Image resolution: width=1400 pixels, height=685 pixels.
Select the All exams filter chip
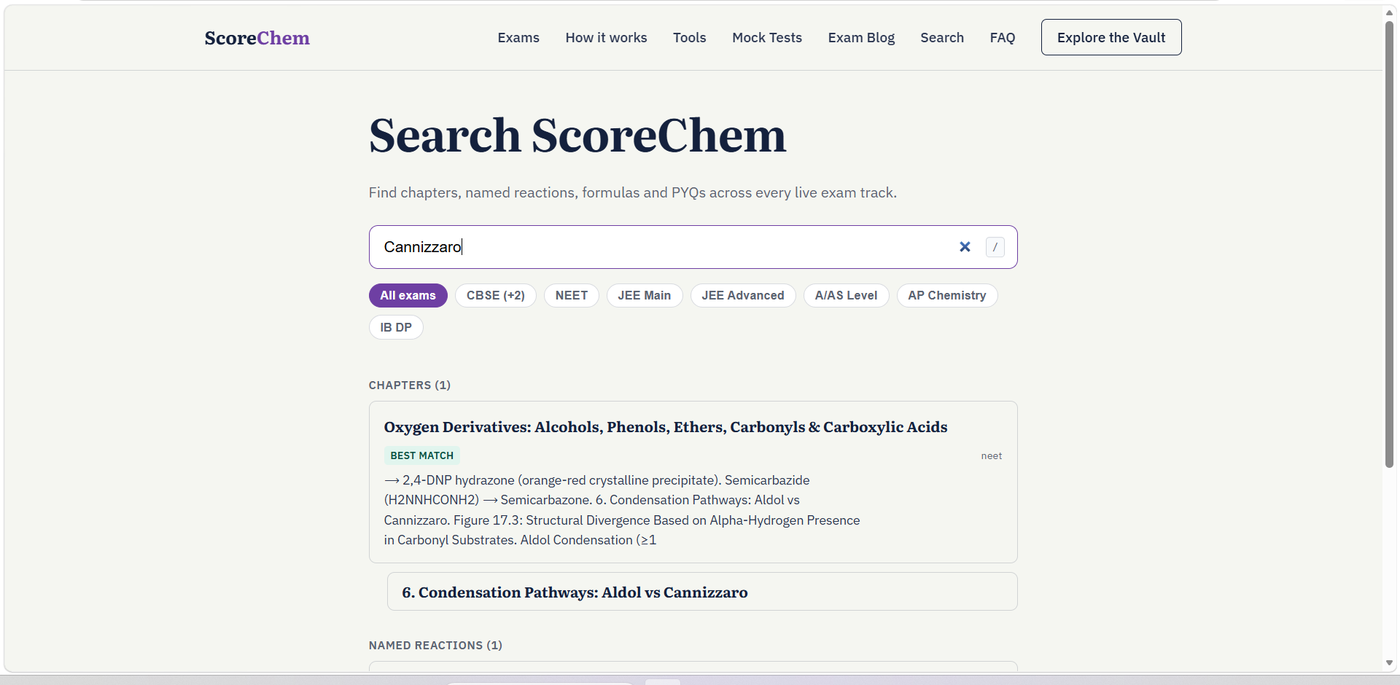[408, 295]
